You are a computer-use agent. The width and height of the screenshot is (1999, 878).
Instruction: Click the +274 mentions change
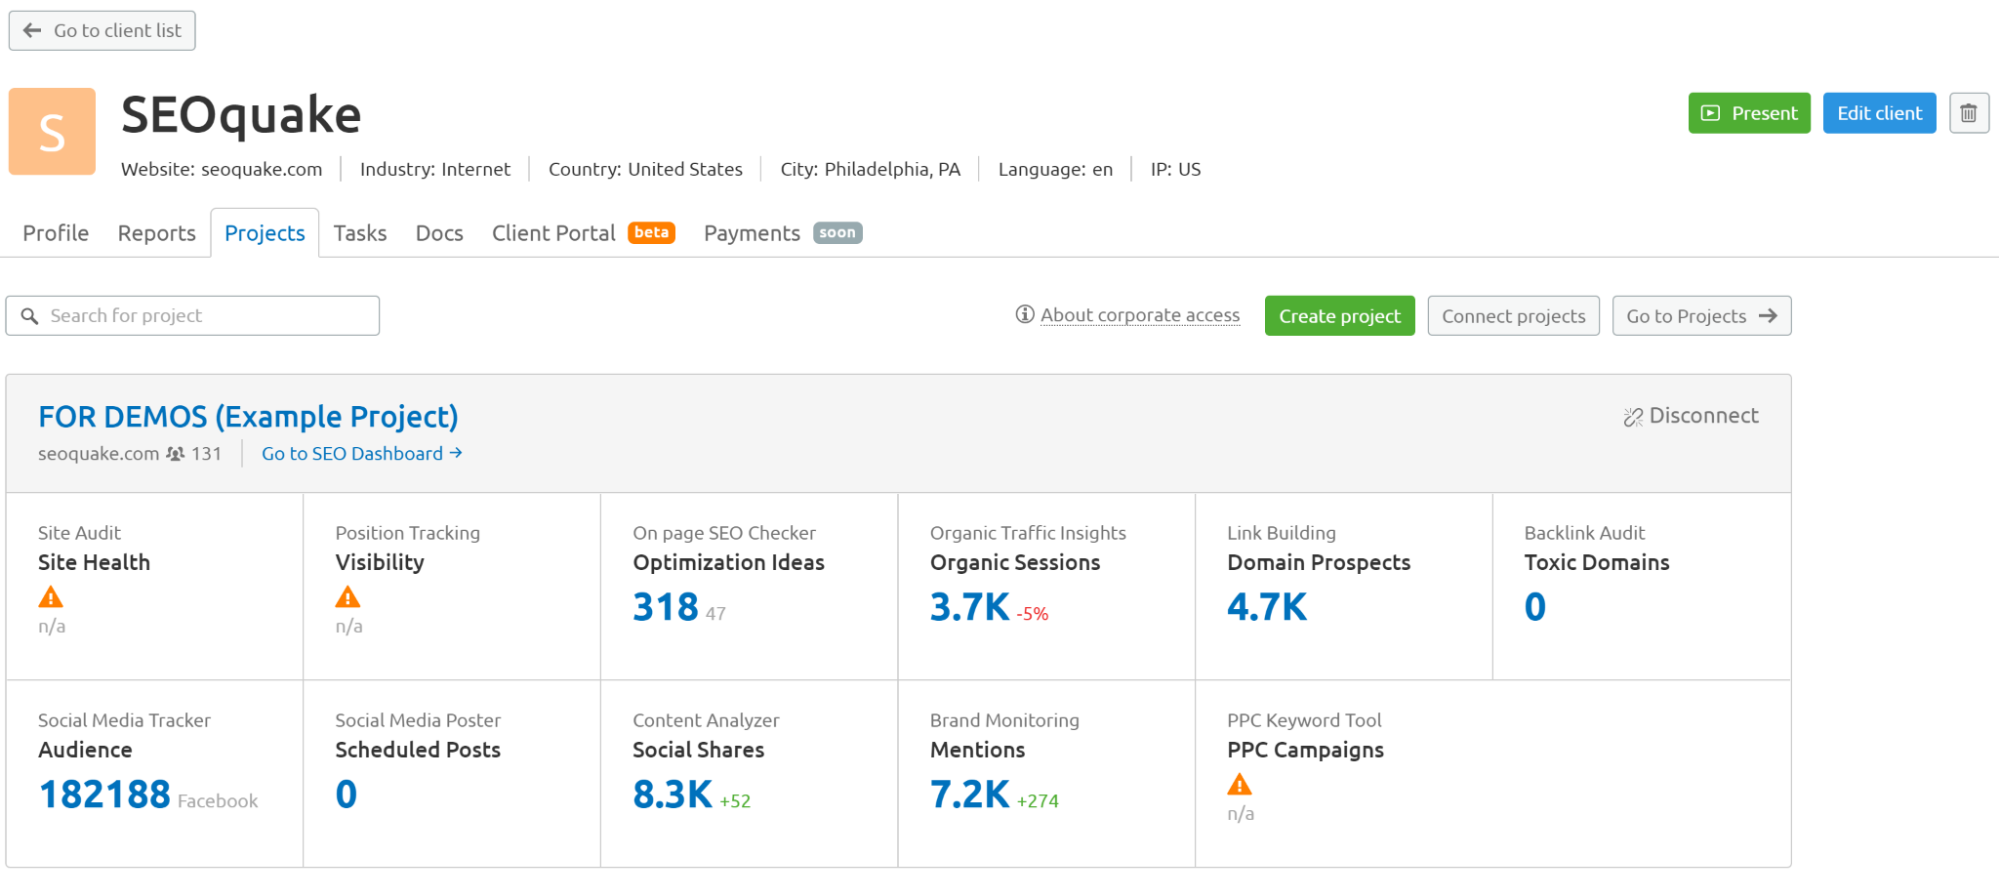pyautogui.click(x=1038, y=801)
